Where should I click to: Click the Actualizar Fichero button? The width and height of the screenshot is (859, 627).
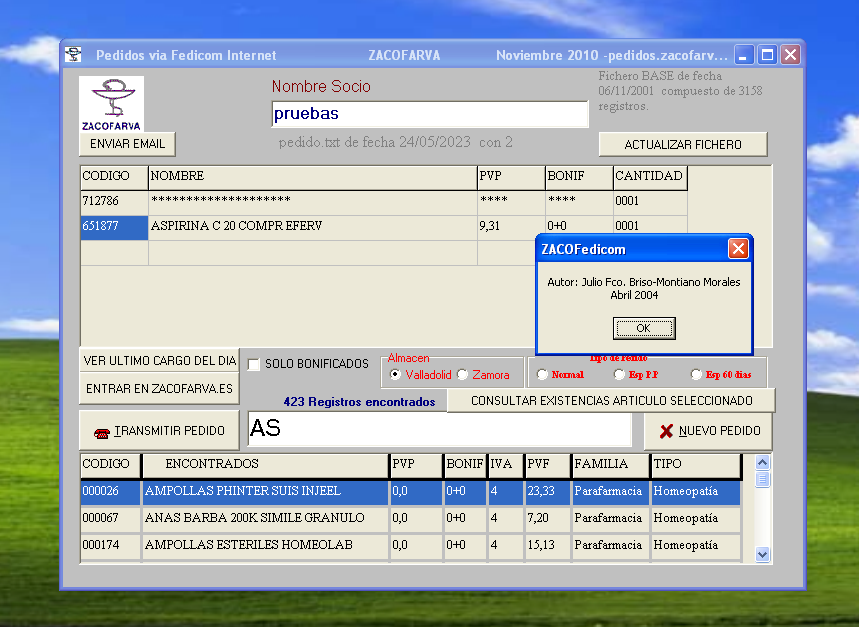(683, 145)
